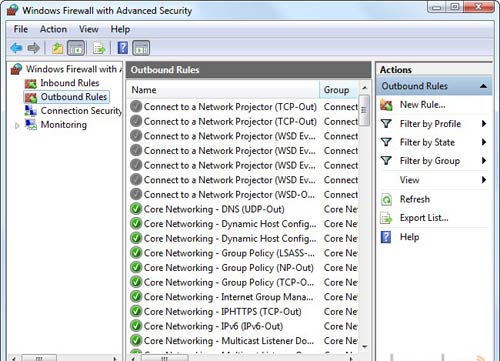Click the Refresh icon in Actions pane
Viewport: 500px width, 361px height.
386,199
